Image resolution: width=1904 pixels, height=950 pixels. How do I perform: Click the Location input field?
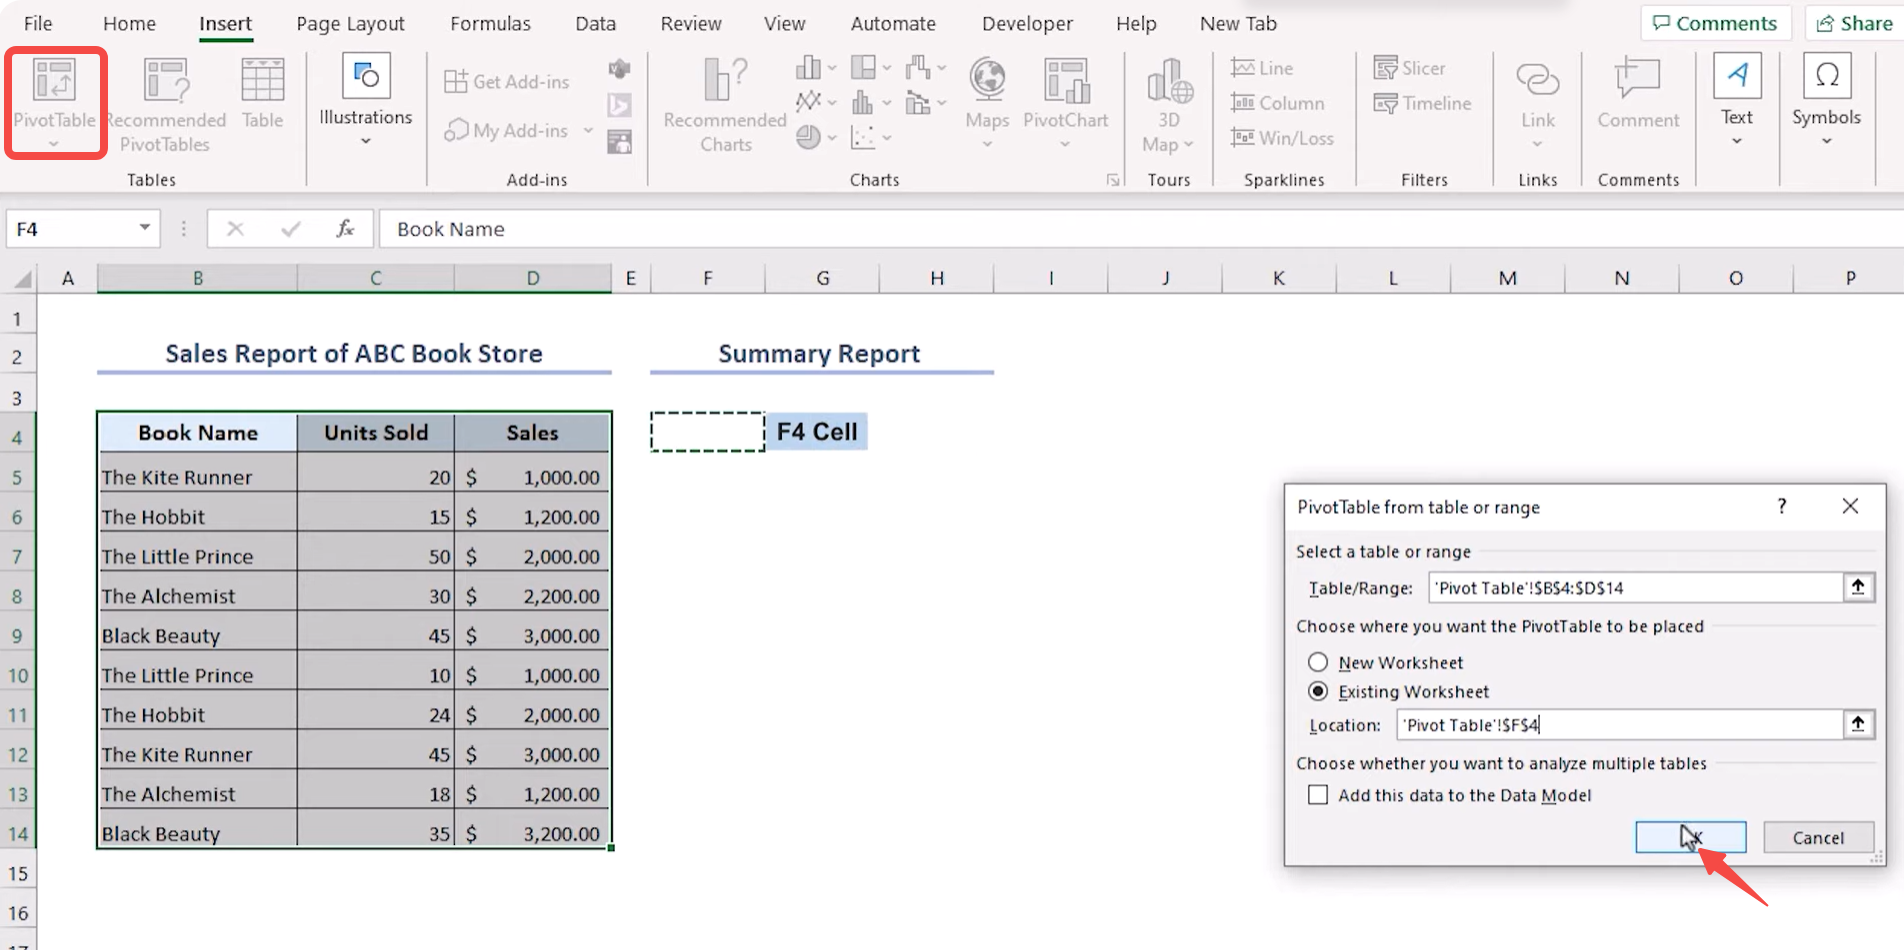[1621, 724]
